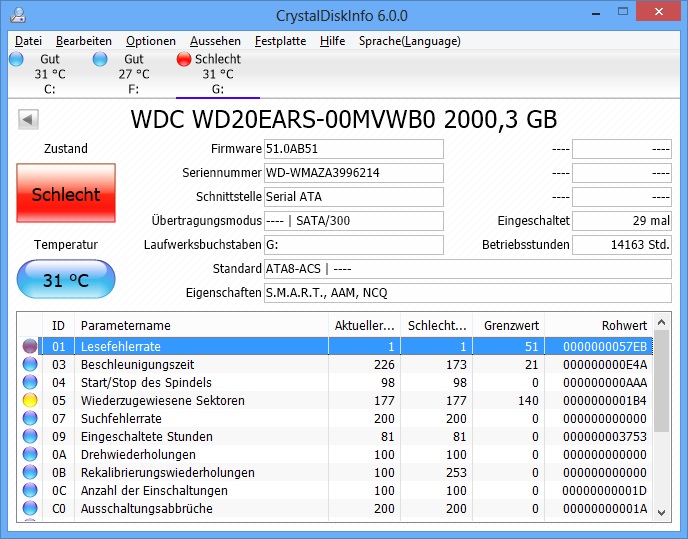This screenshot has height=539, width=688.
Task: Click the previous disk arrow button
Action: pos(29,119)
